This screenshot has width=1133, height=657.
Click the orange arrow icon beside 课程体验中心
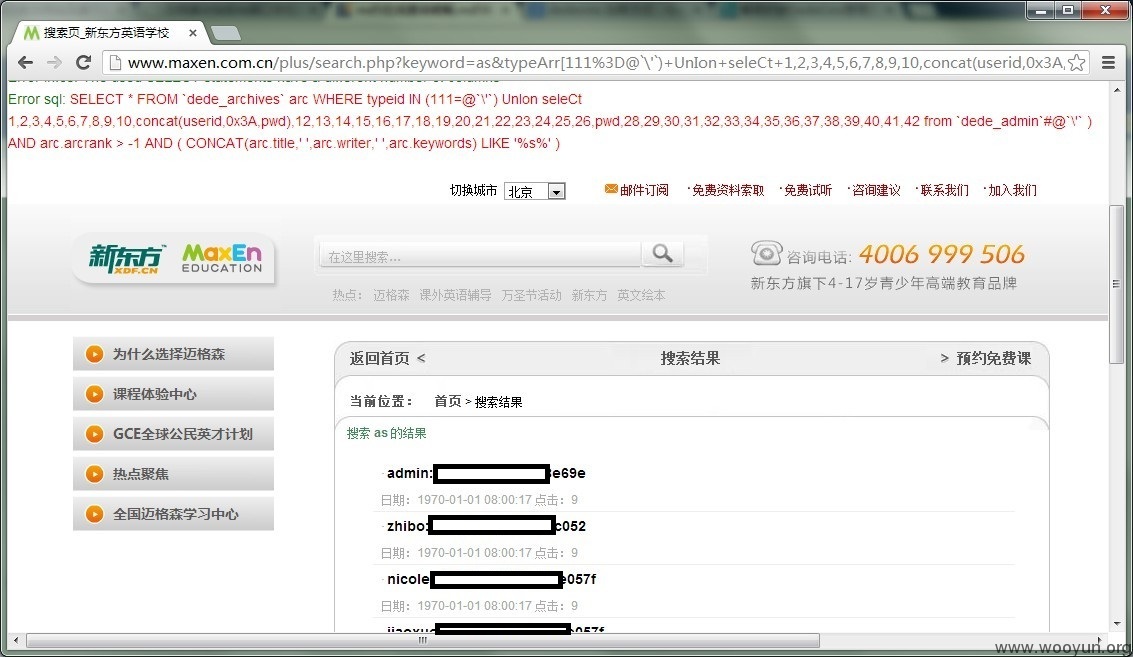tap(94, 394)
